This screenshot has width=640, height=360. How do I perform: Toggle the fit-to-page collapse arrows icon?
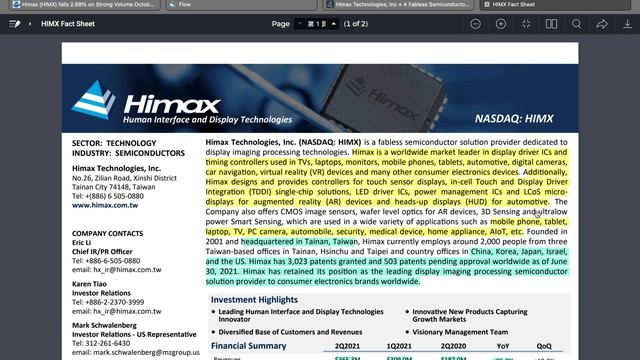[526, 24]
